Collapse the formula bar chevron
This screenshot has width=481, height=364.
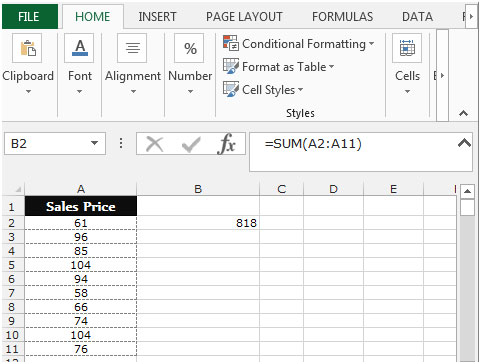coord(464,143)
